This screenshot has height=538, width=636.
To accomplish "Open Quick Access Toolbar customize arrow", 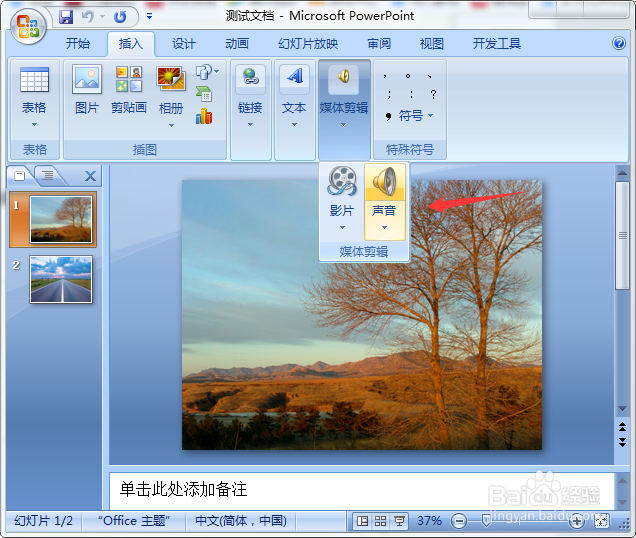I will click(x=149, y=17).
